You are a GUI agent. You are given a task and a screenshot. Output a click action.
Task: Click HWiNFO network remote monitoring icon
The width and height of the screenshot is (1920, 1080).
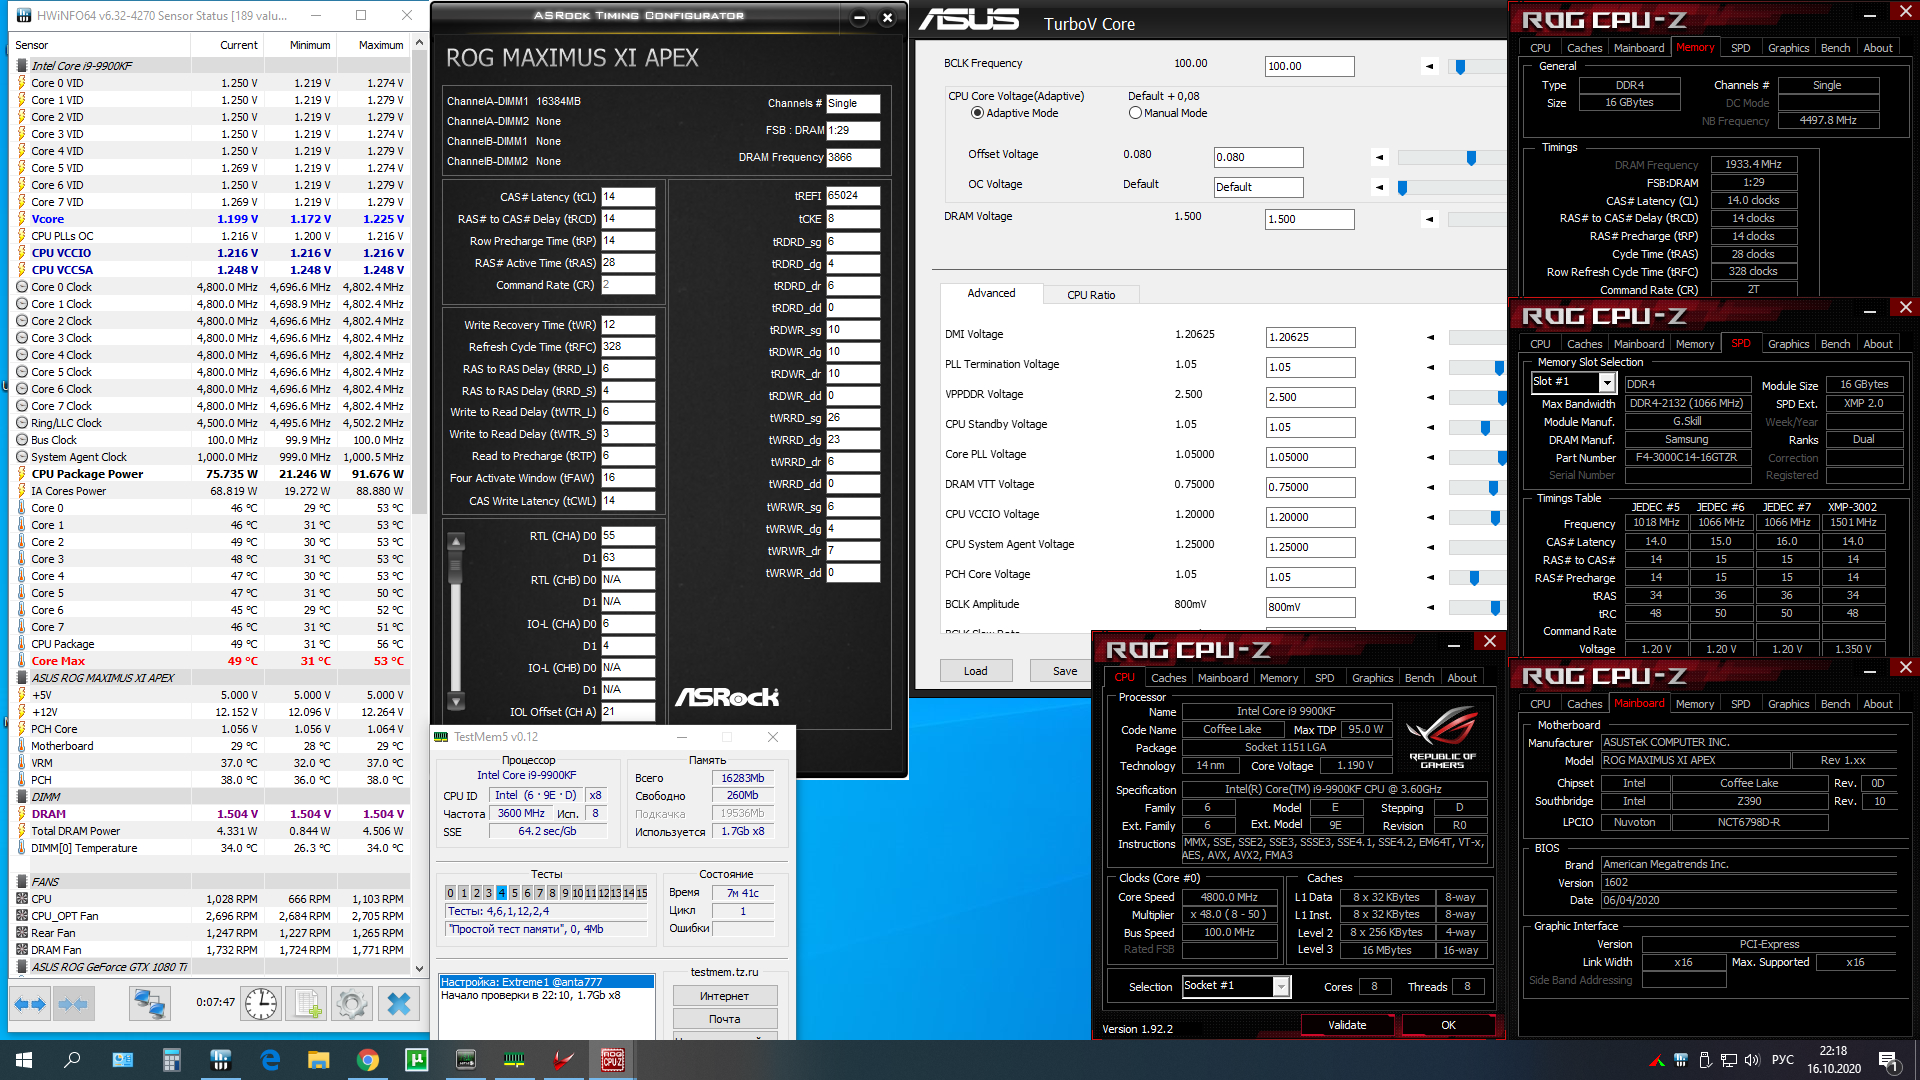pos(150,1003)
